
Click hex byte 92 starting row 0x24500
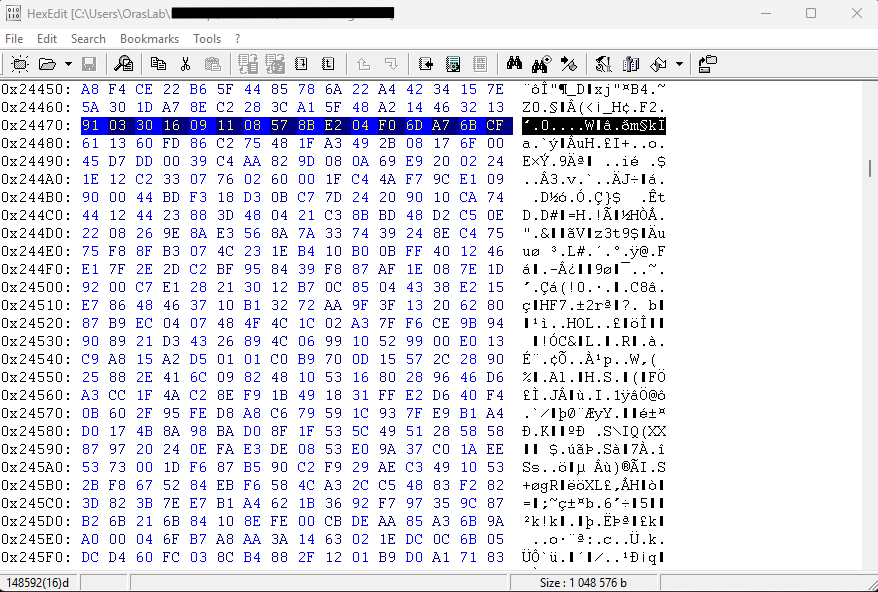pyautogui.click(x=90, y=287)
